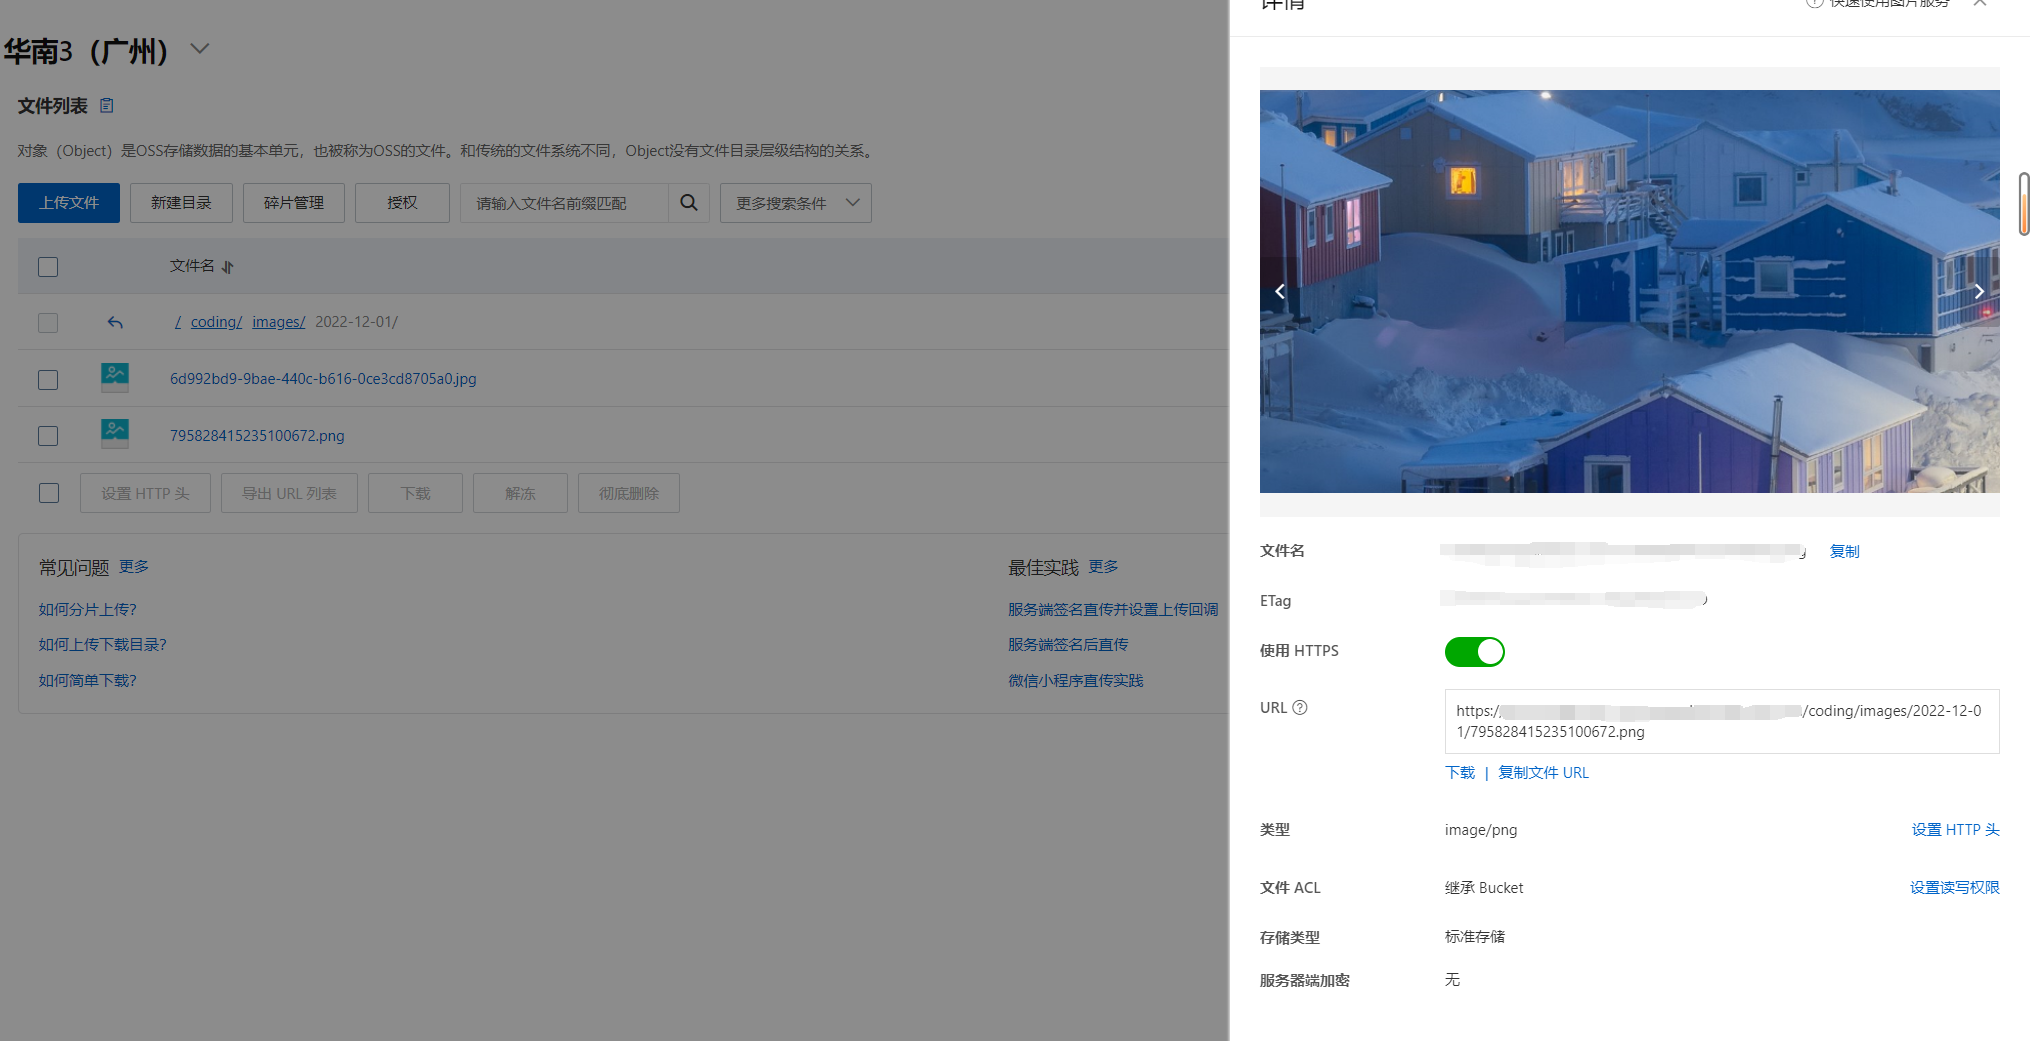Focus the file name prefix search field
2030x1041 pixels.
tap(564, 203)
